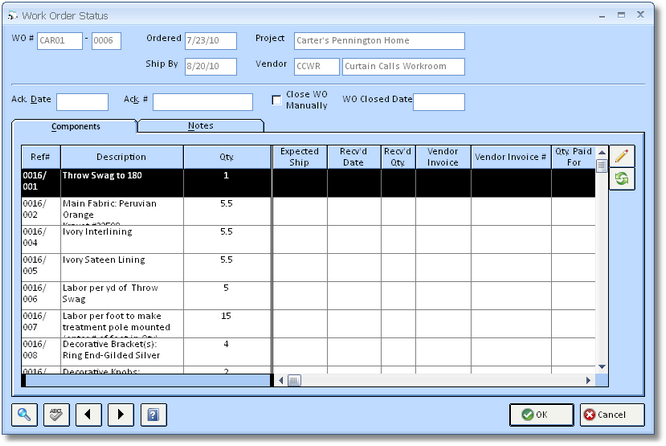Viewport: 666px width, 446px height.
Task: Click the horizontal scrollbar right arrow
Action: coord(589,380)
